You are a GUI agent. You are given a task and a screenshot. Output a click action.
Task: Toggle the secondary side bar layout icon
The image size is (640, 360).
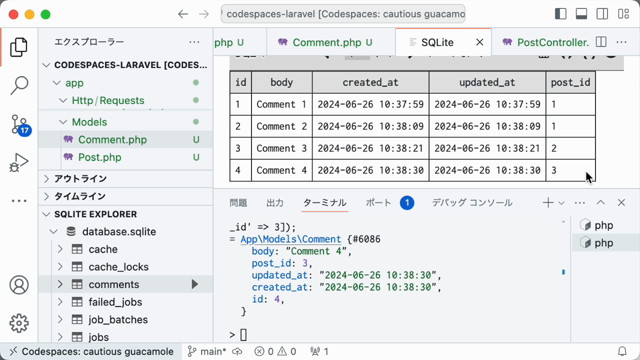pos(602,14)
